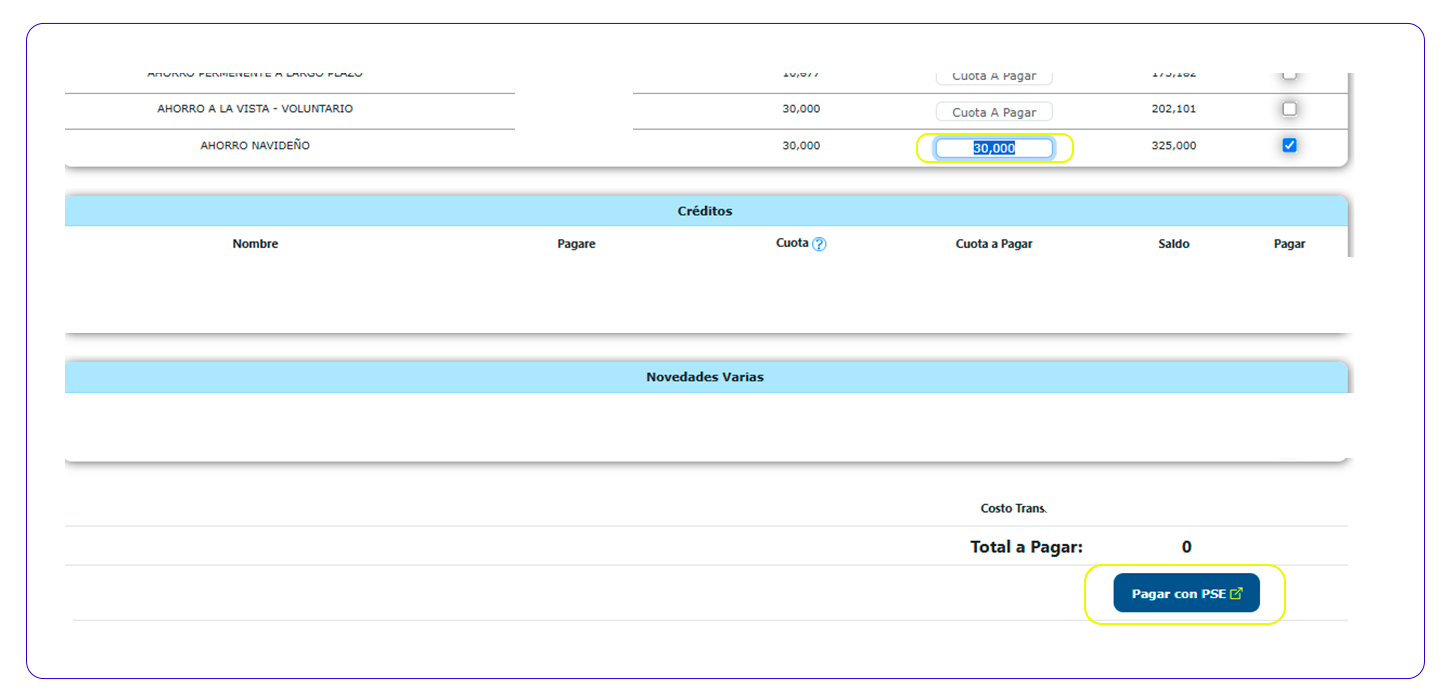Click the Cuota help question mark icon
The width and height of the screenshot is (1454, 696).
(x=819, y=244)
